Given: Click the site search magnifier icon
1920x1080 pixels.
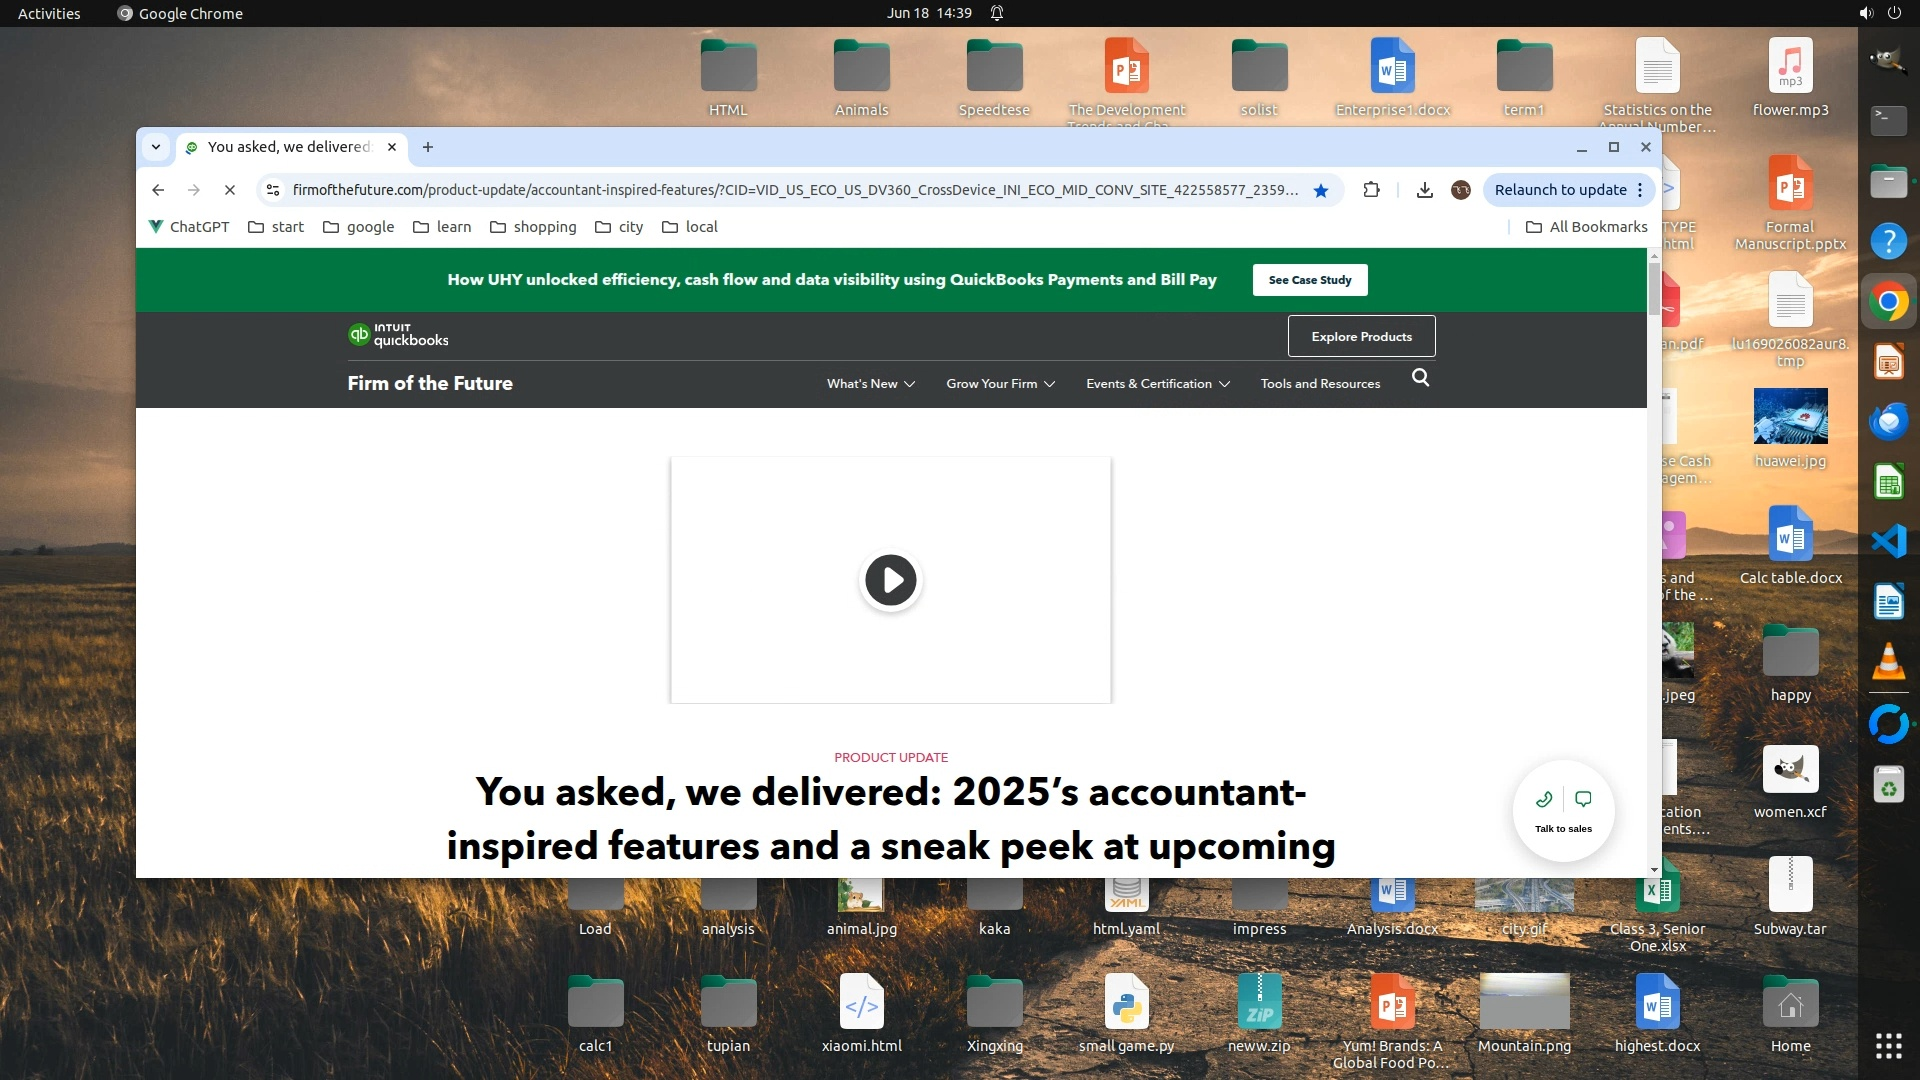Looking at the screenshot, I should coord(1420,378).
